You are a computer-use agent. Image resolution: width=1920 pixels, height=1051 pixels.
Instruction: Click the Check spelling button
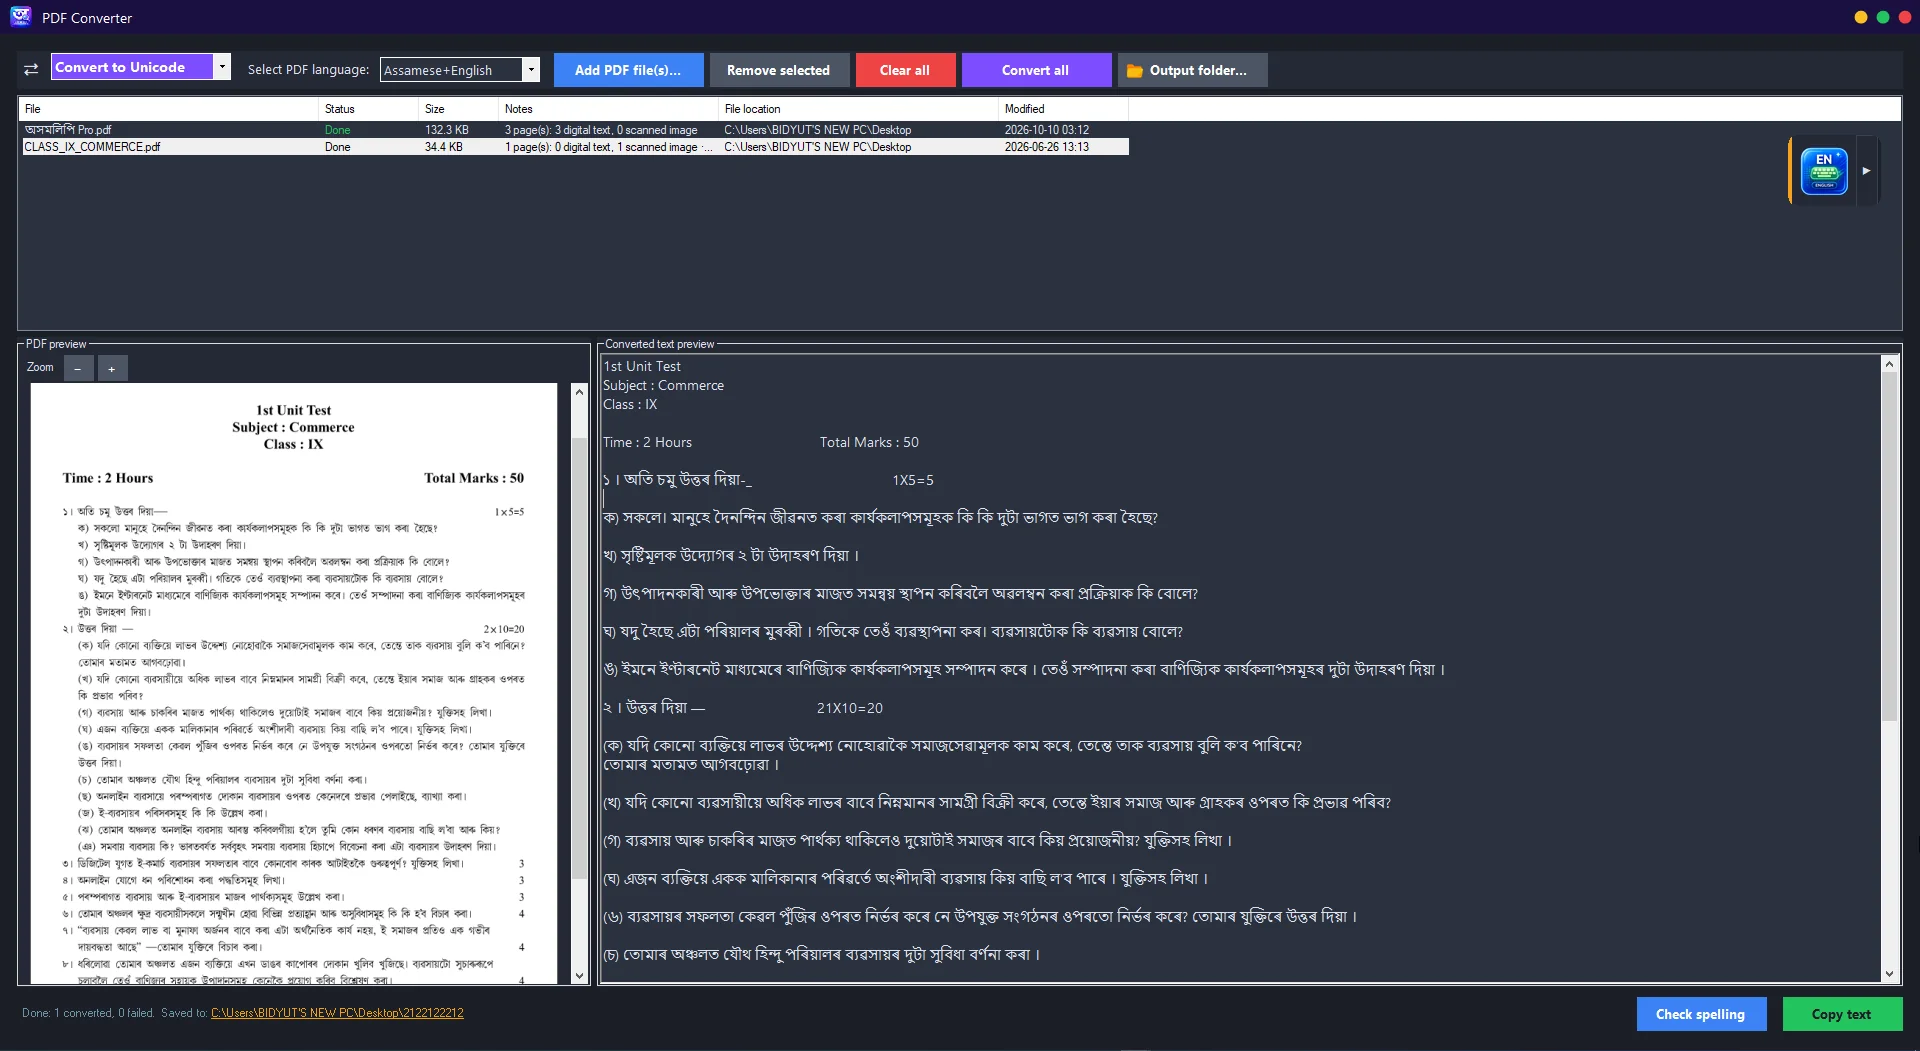pos(1700,1014)
